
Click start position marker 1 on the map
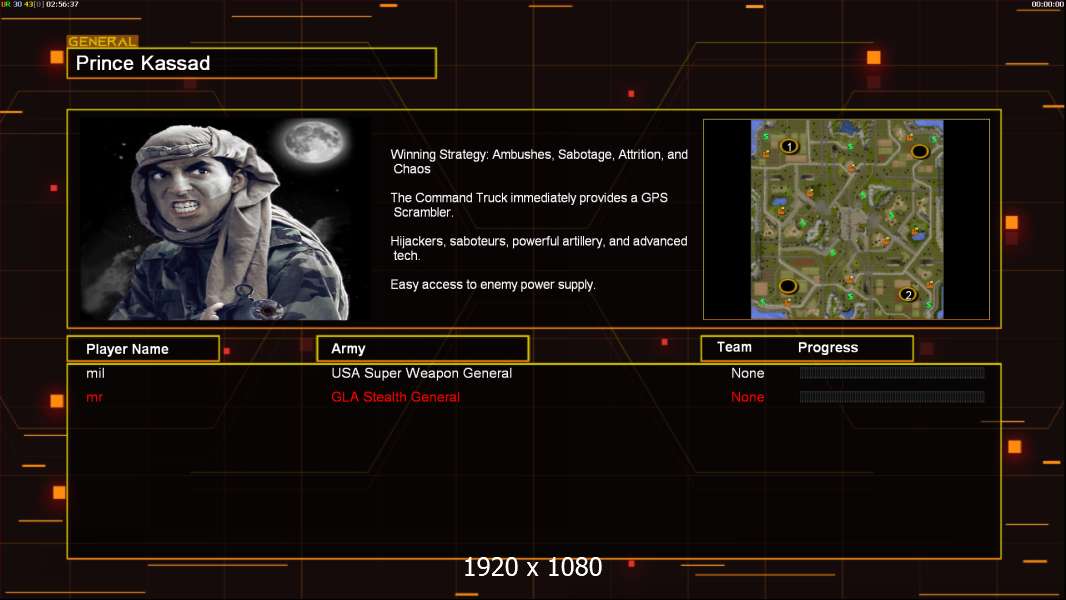coord(789,146)
